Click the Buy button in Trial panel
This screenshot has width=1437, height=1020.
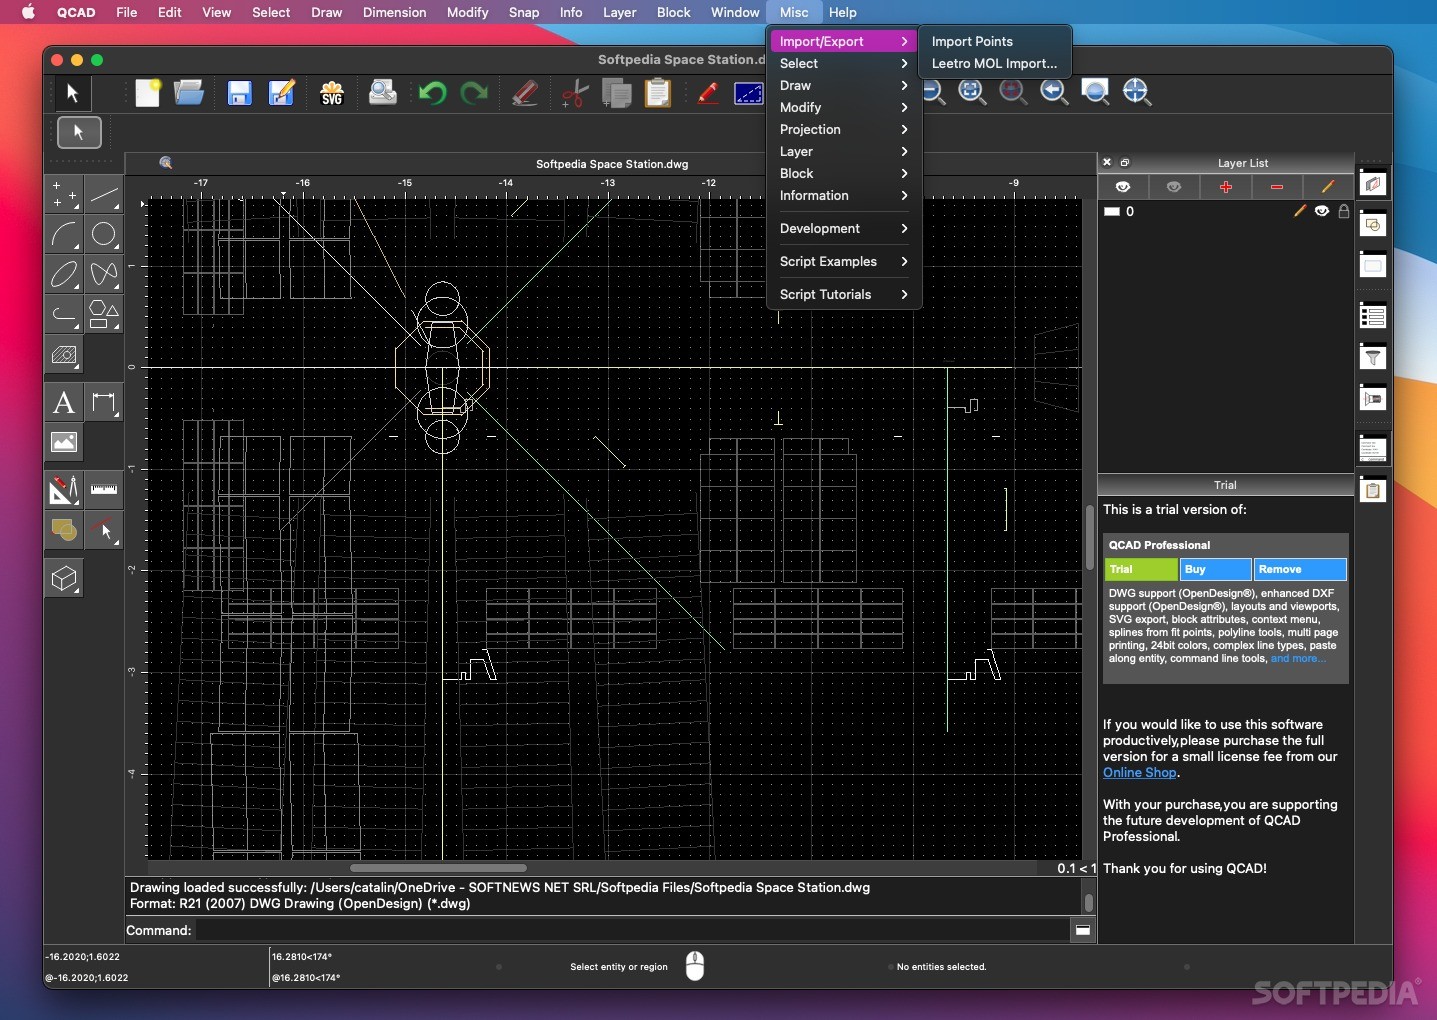(x=1215, y=569)
